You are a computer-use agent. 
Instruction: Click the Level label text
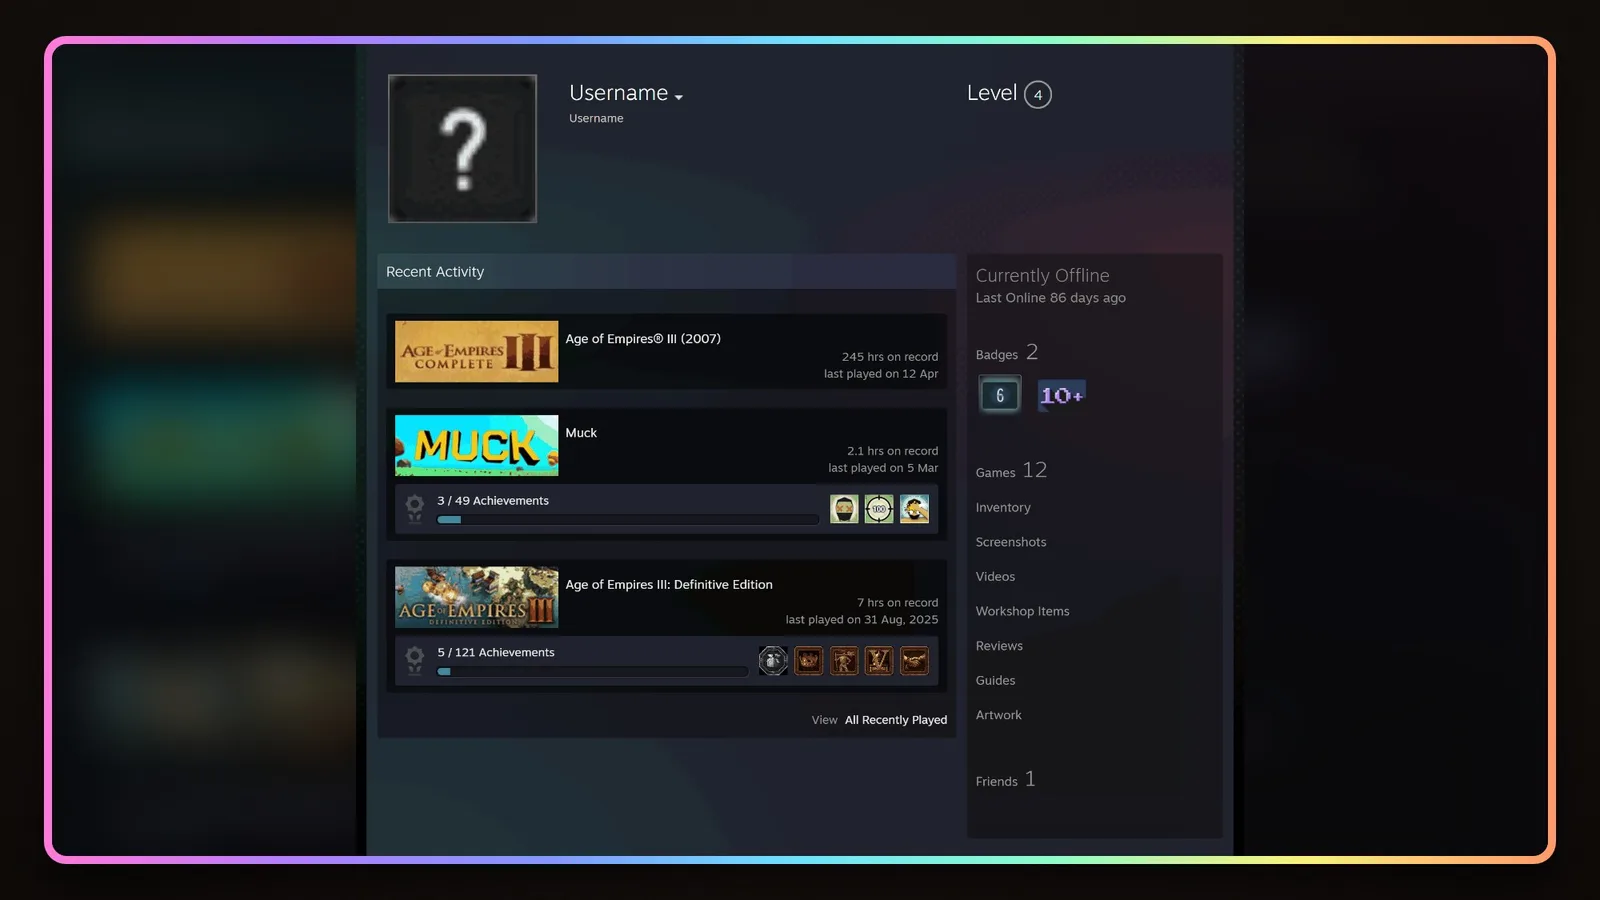tap(992, 93)
